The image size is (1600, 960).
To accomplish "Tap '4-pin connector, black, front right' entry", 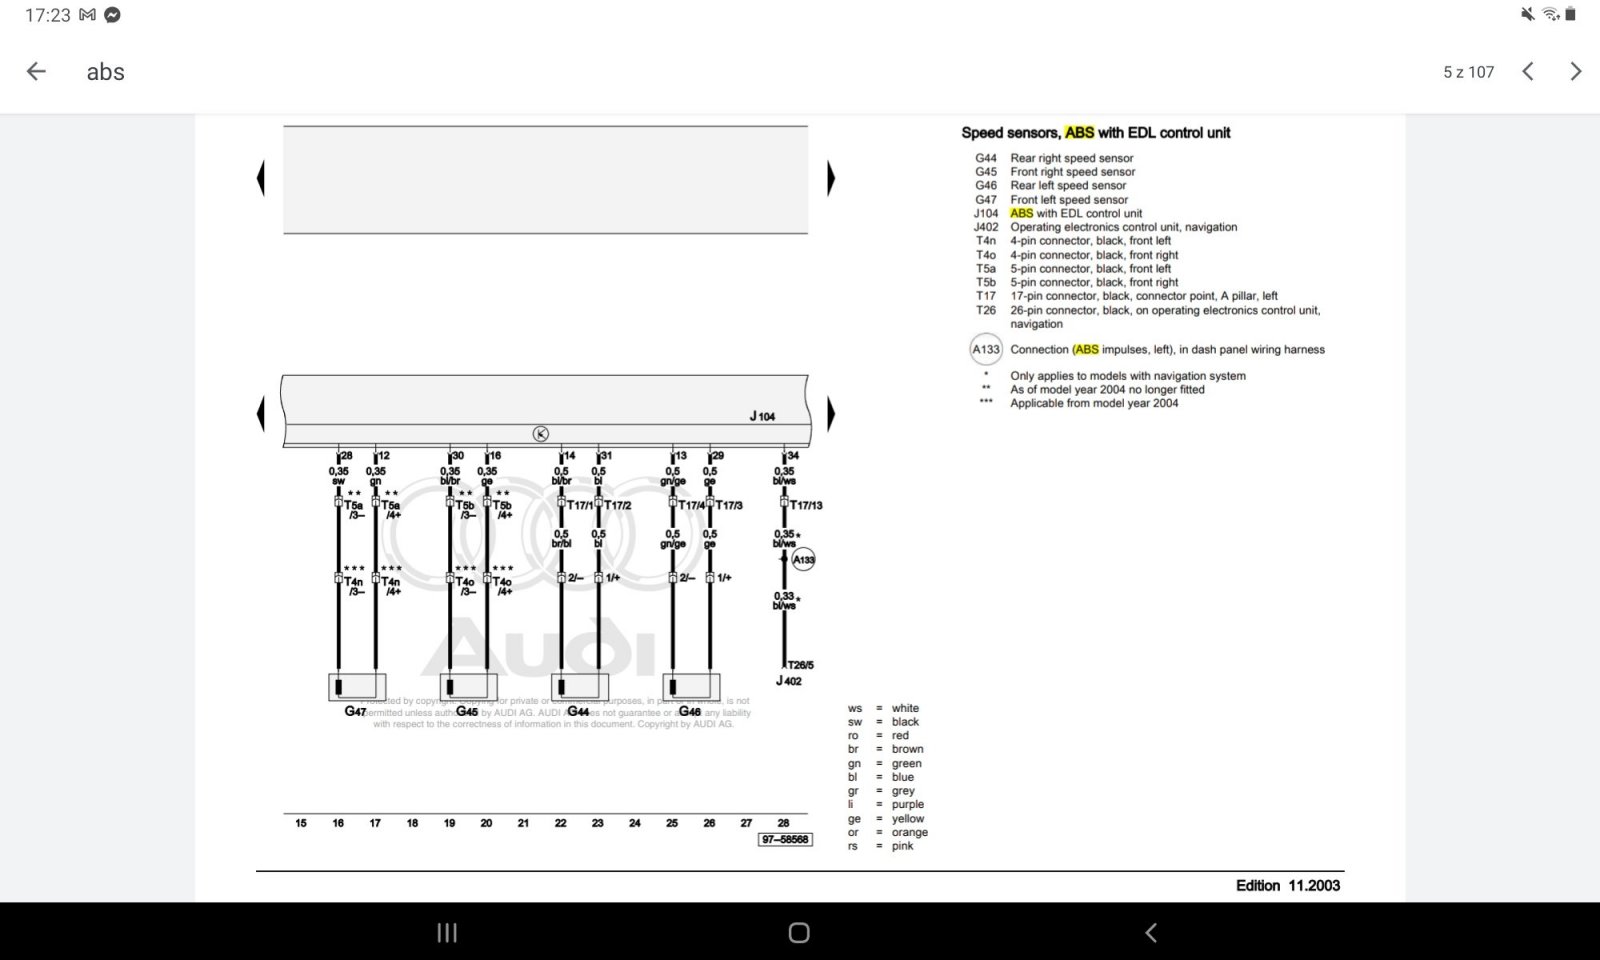I will pos(1094,255).
